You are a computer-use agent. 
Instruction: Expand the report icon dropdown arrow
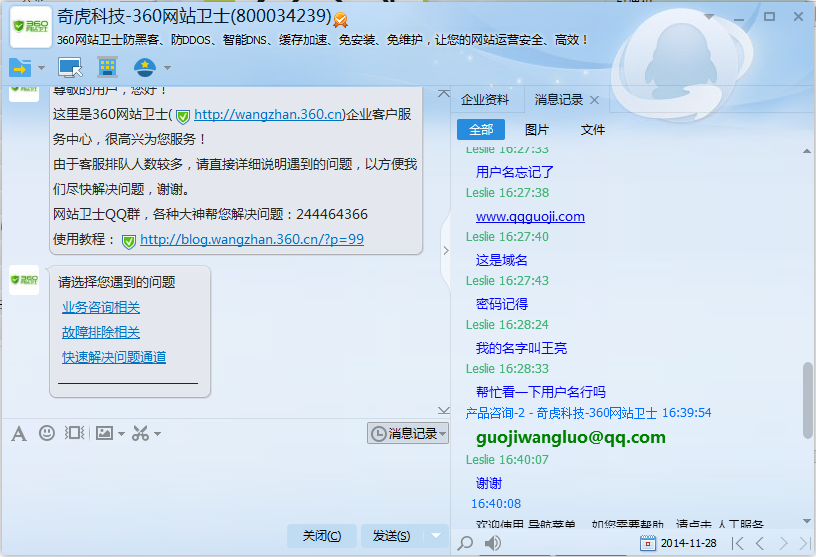pyautogui.click(x=167, y=68)
